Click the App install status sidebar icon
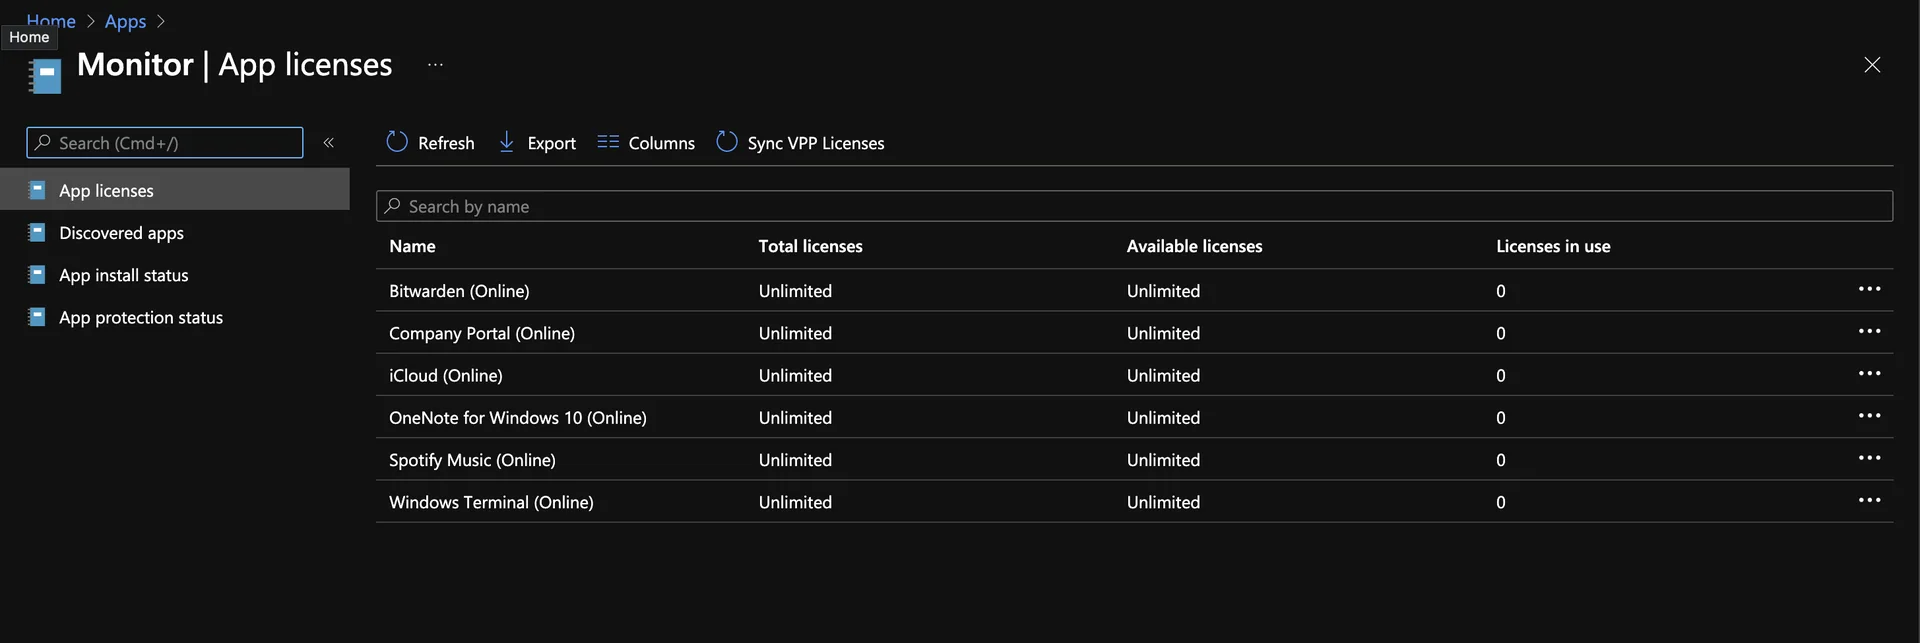 pyautogui.click(x=37, y=274)
